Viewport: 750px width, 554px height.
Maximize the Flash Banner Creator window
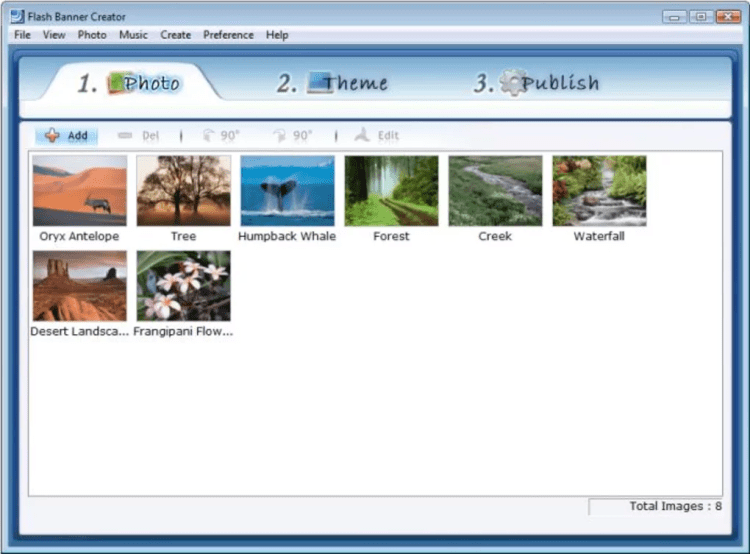(x=701, y=17)
